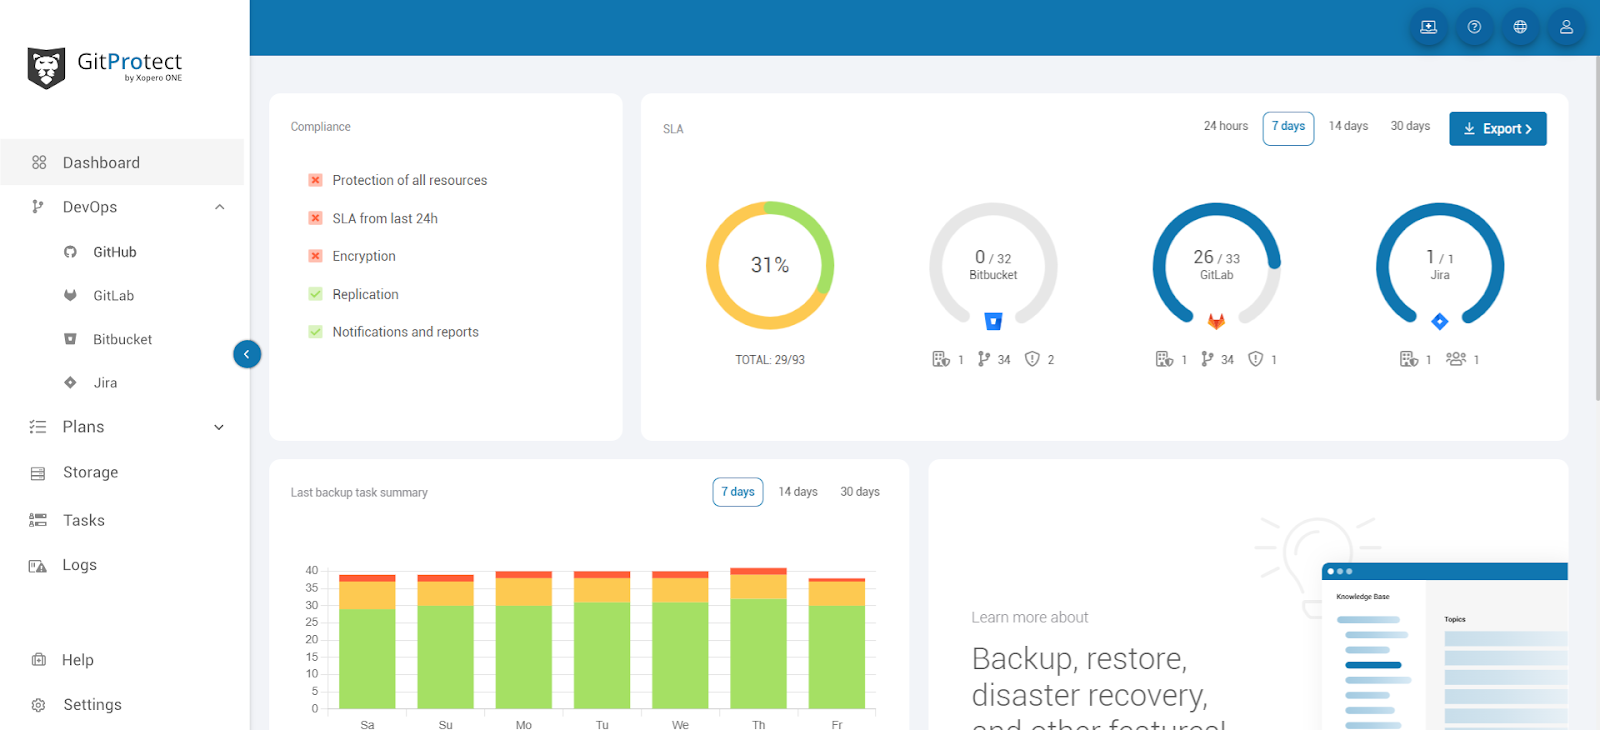Screen dimensions: 1600x730
Task: Collapse the sidebar with round arrow button
Action: [247, 354]
